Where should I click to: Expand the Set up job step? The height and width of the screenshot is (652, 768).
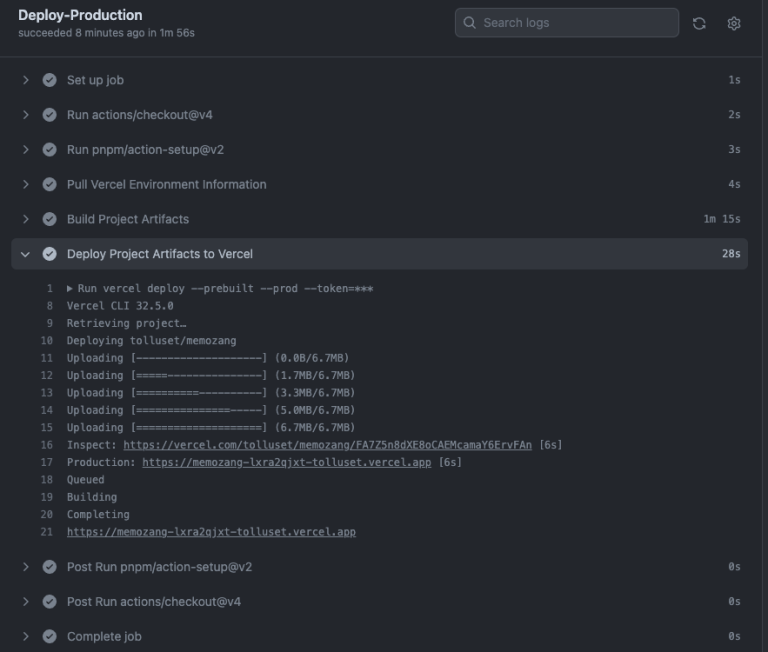pyautogui.click(x=26, y=80)
